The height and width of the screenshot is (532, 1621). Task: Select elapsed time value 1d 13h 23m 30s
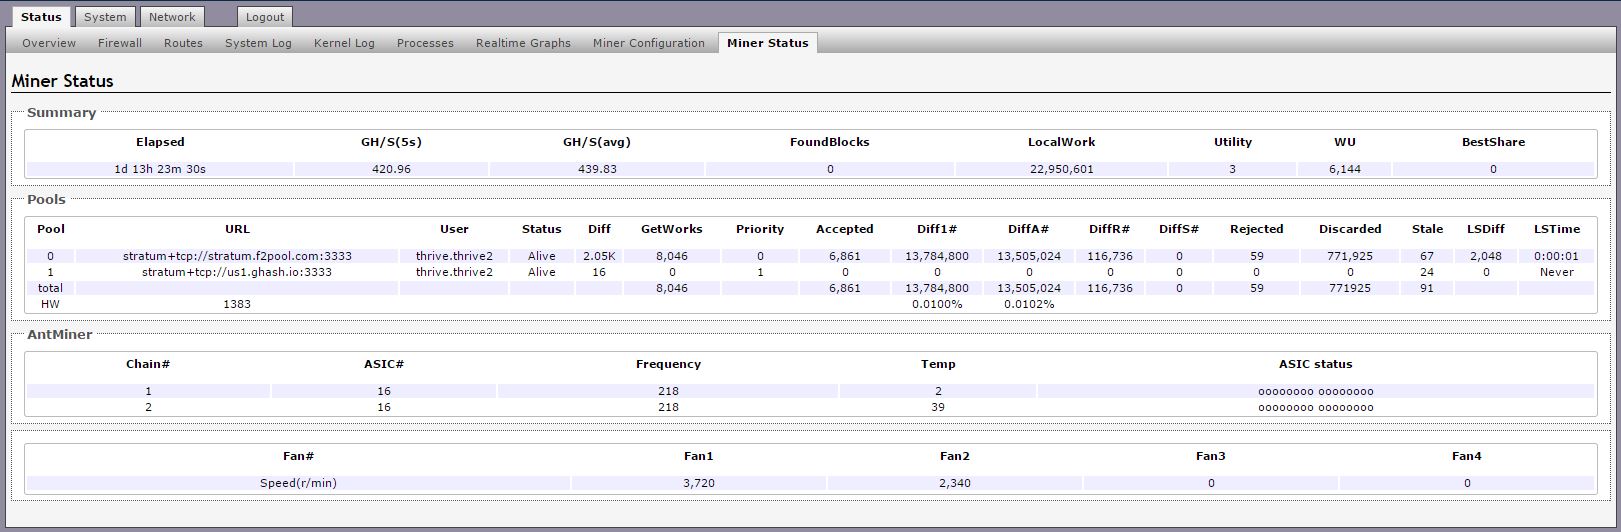pyautogui.click(x=160, y=169)
